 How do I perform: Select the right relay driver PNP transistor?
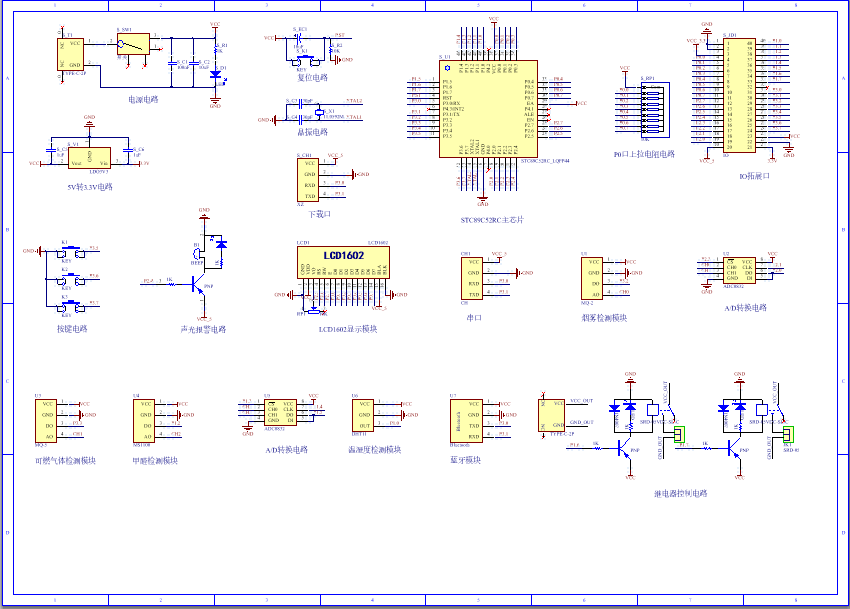(733, 448)
